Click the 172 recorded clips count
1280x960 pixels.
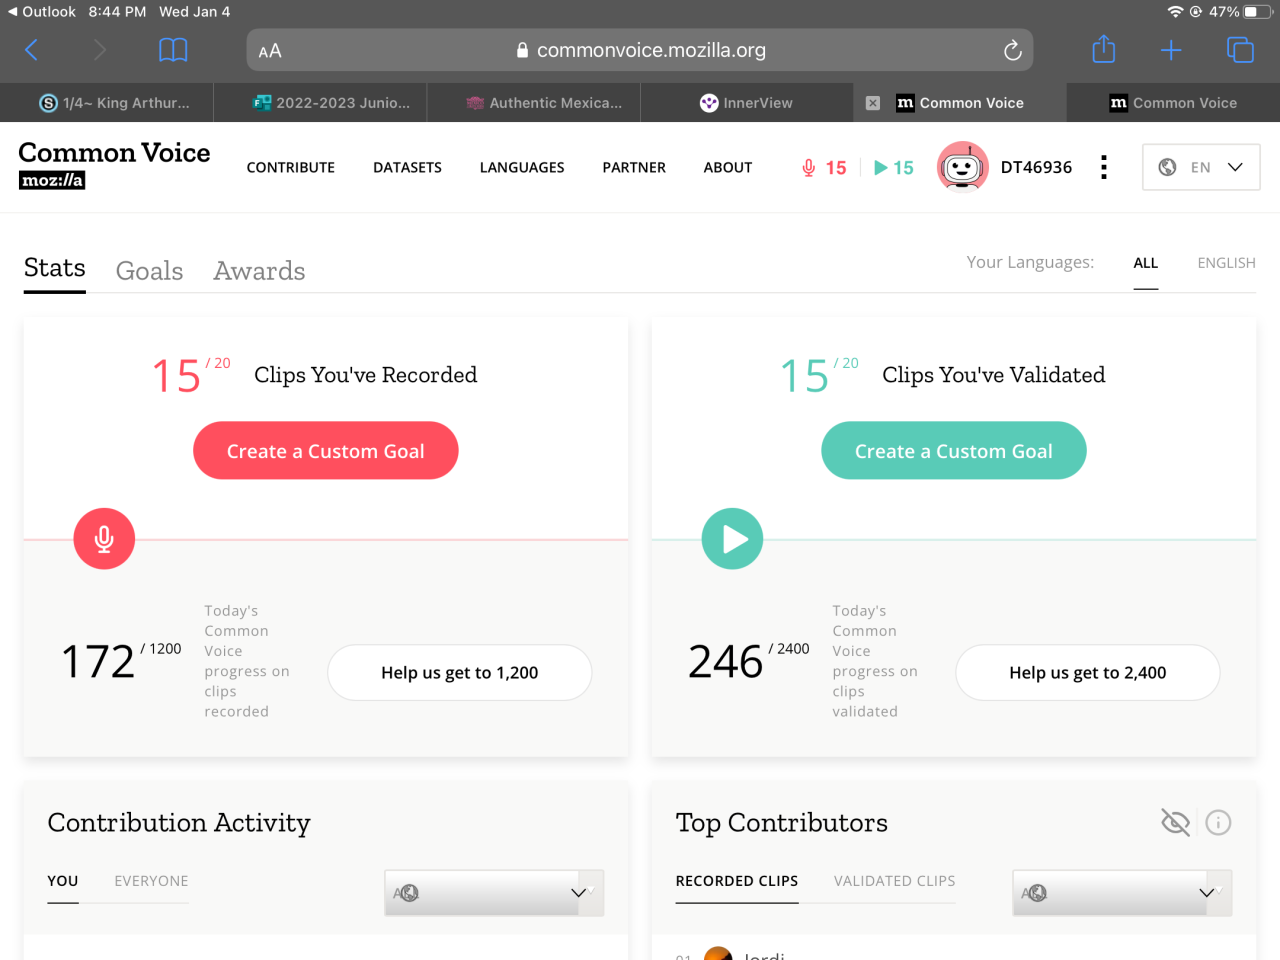[98, 661]
